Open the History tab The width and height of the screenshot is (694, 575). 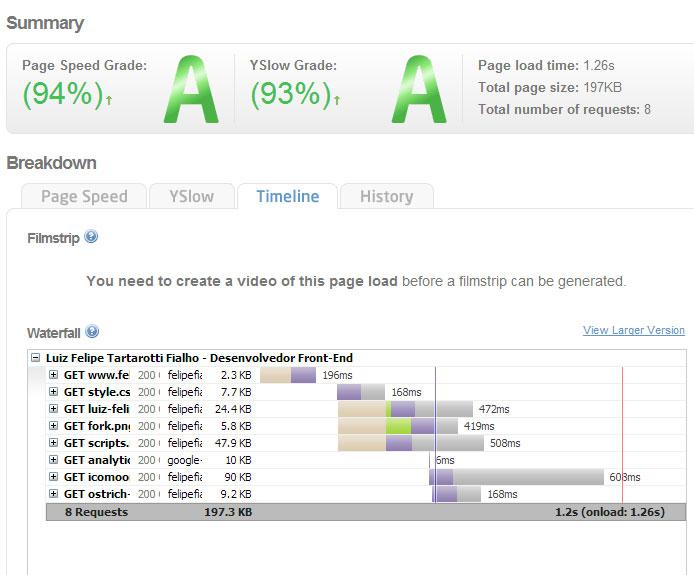(386, 196)
